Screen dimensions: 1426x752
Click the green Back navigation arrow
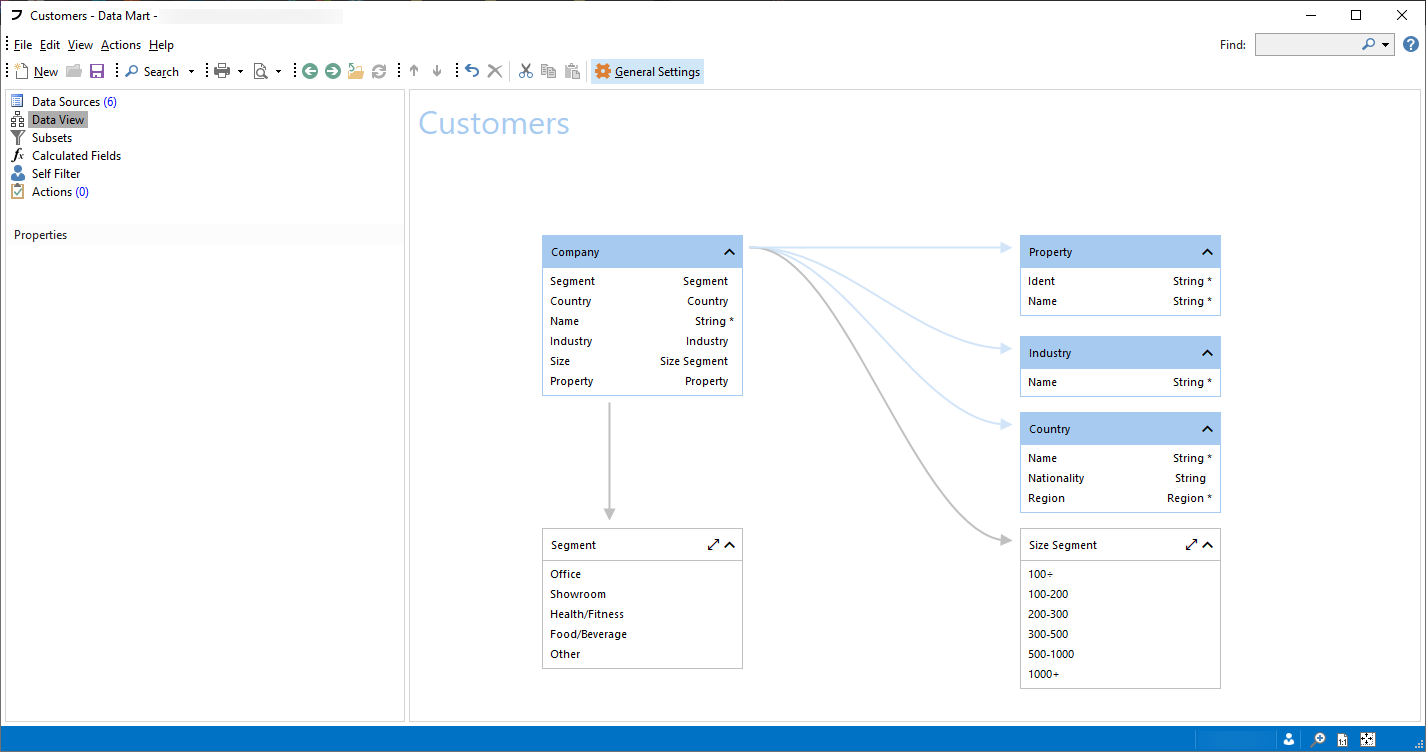(310, 71)
